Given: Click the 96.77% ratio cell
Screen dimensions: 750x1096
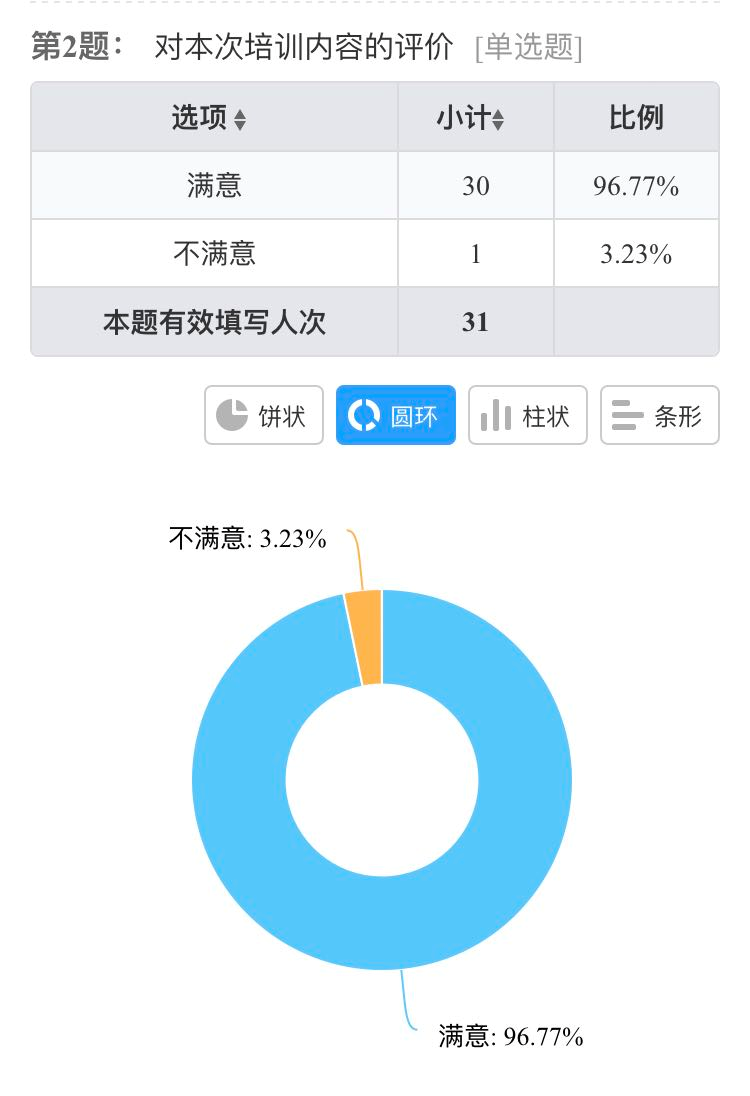Looking at the screenshot, I should [x=636, y=186].
